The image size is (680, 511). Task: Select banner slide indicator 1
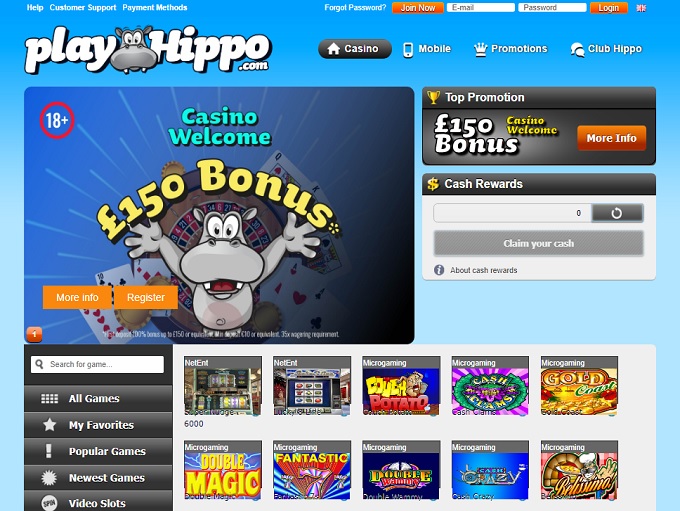(34, 334)
